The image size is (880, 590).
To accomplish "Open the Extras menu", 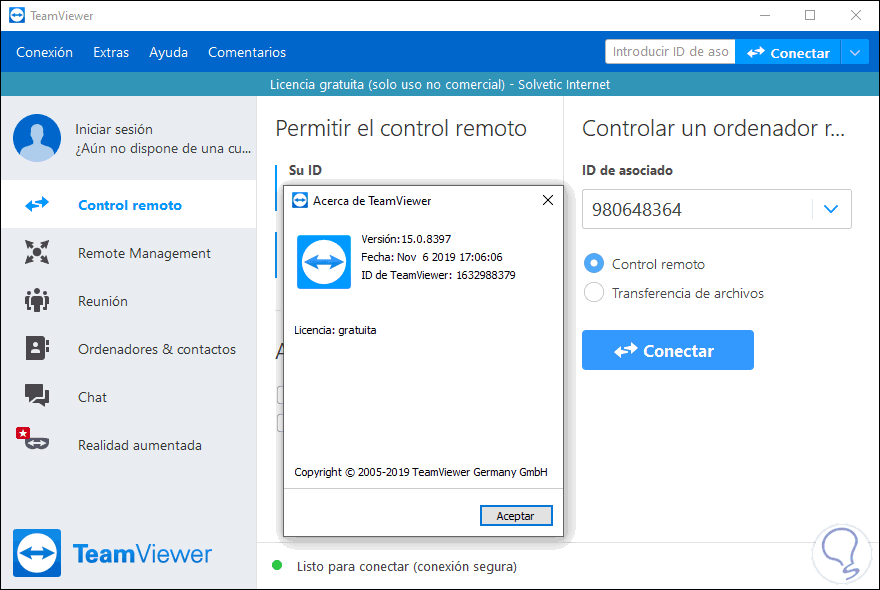I will (x=111, y=52).
